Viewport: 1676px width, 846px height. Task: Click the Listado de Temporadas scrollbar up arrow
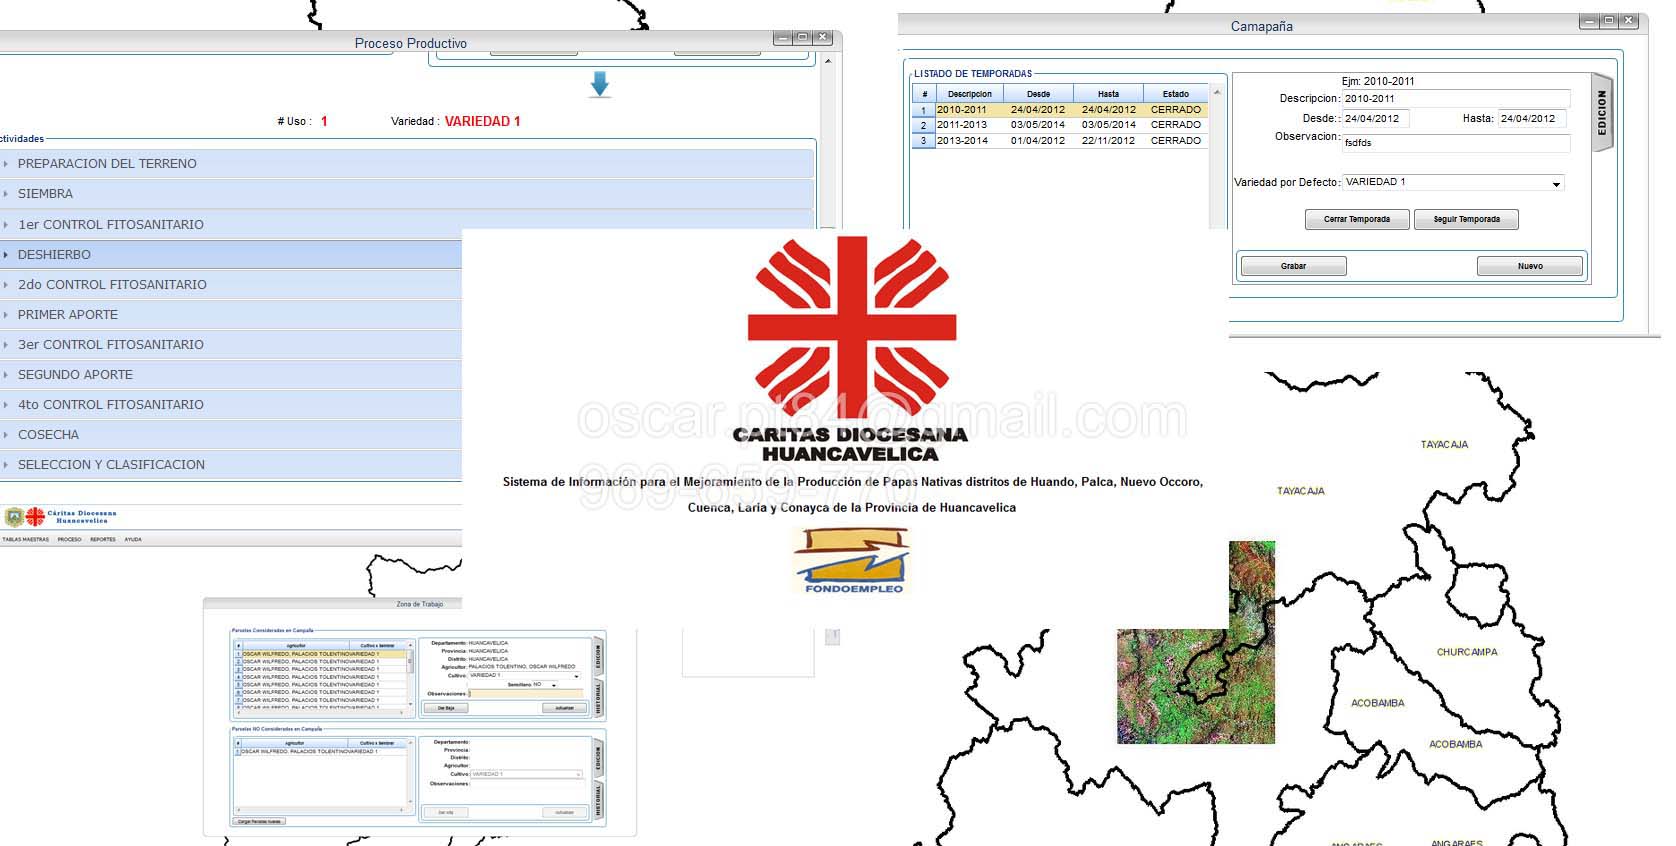point(1217,93)
